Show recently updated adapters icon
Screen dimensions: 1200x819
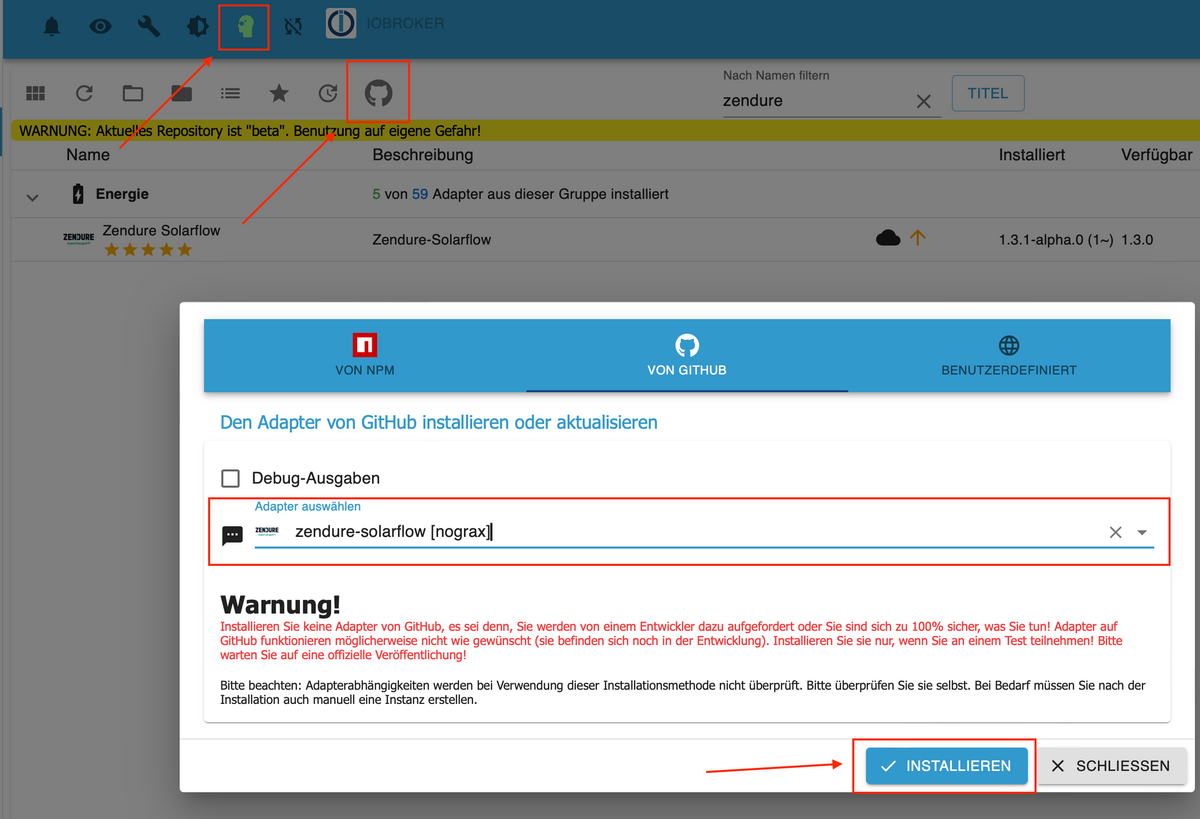tap(328, 93)
